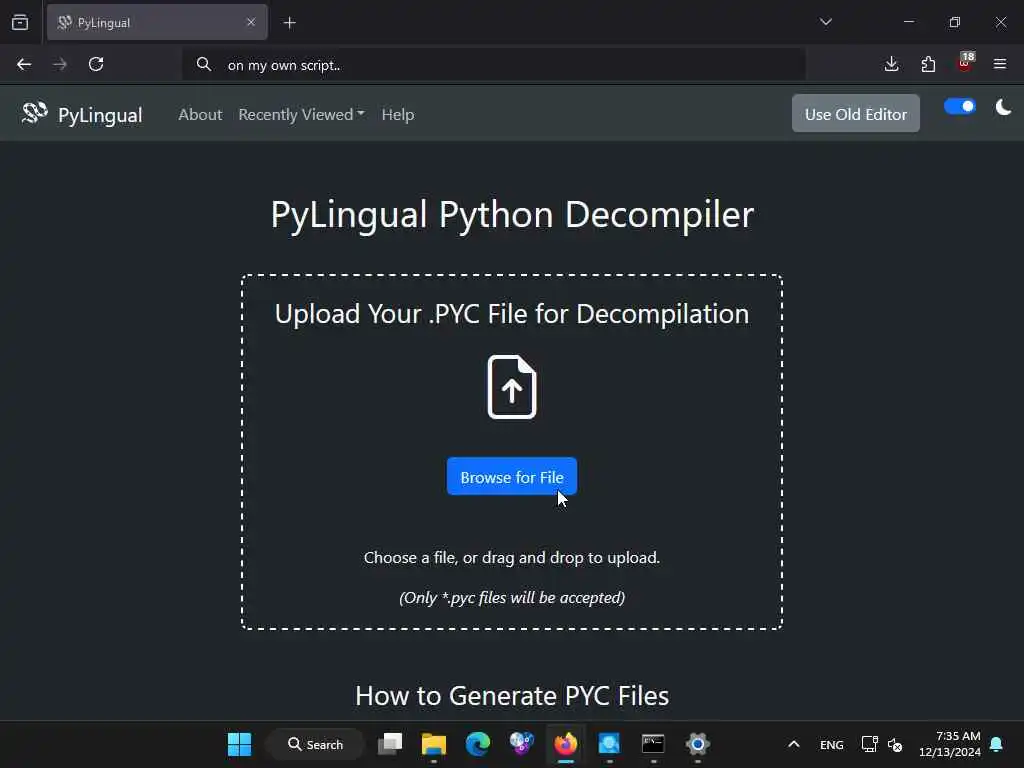Click the Browse for File button
Image resolution: width=1024 pixels, height=768 pixels.
pyautogui.click(x=512, y=477)
